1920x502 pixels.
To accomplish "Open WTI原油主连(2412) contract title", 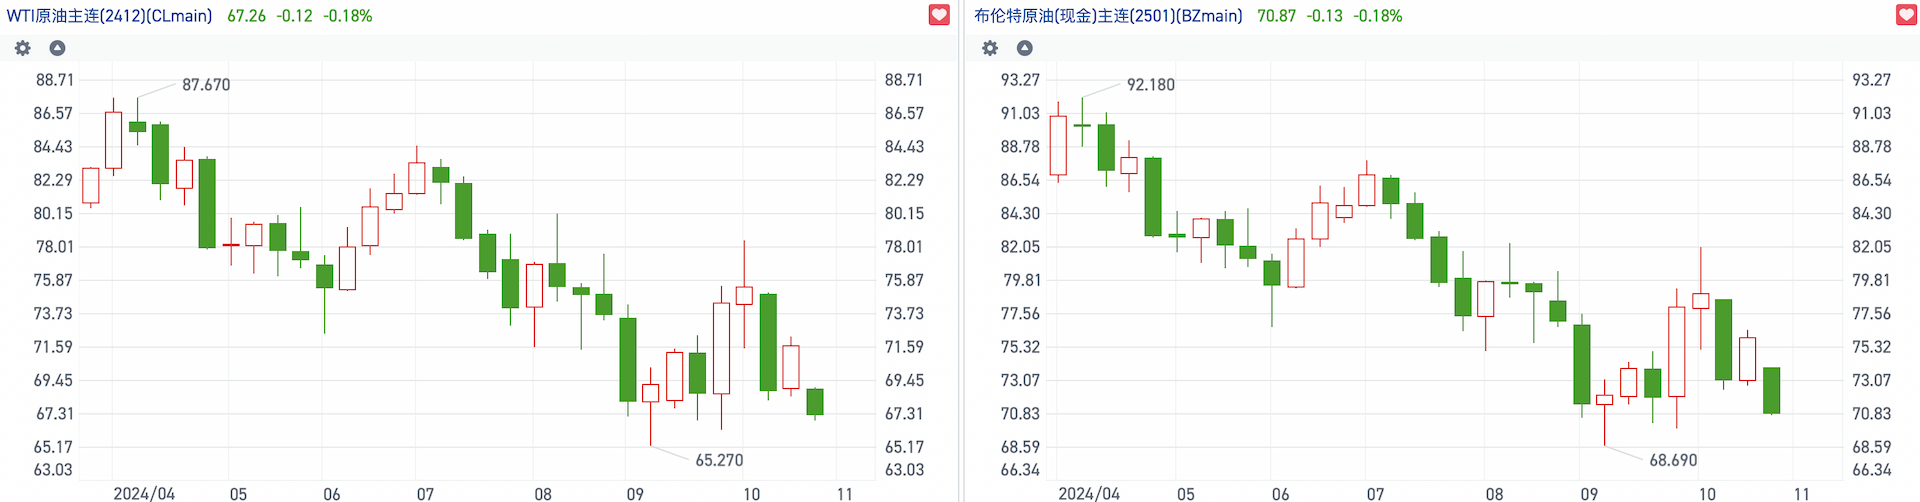I will [109, 16].
